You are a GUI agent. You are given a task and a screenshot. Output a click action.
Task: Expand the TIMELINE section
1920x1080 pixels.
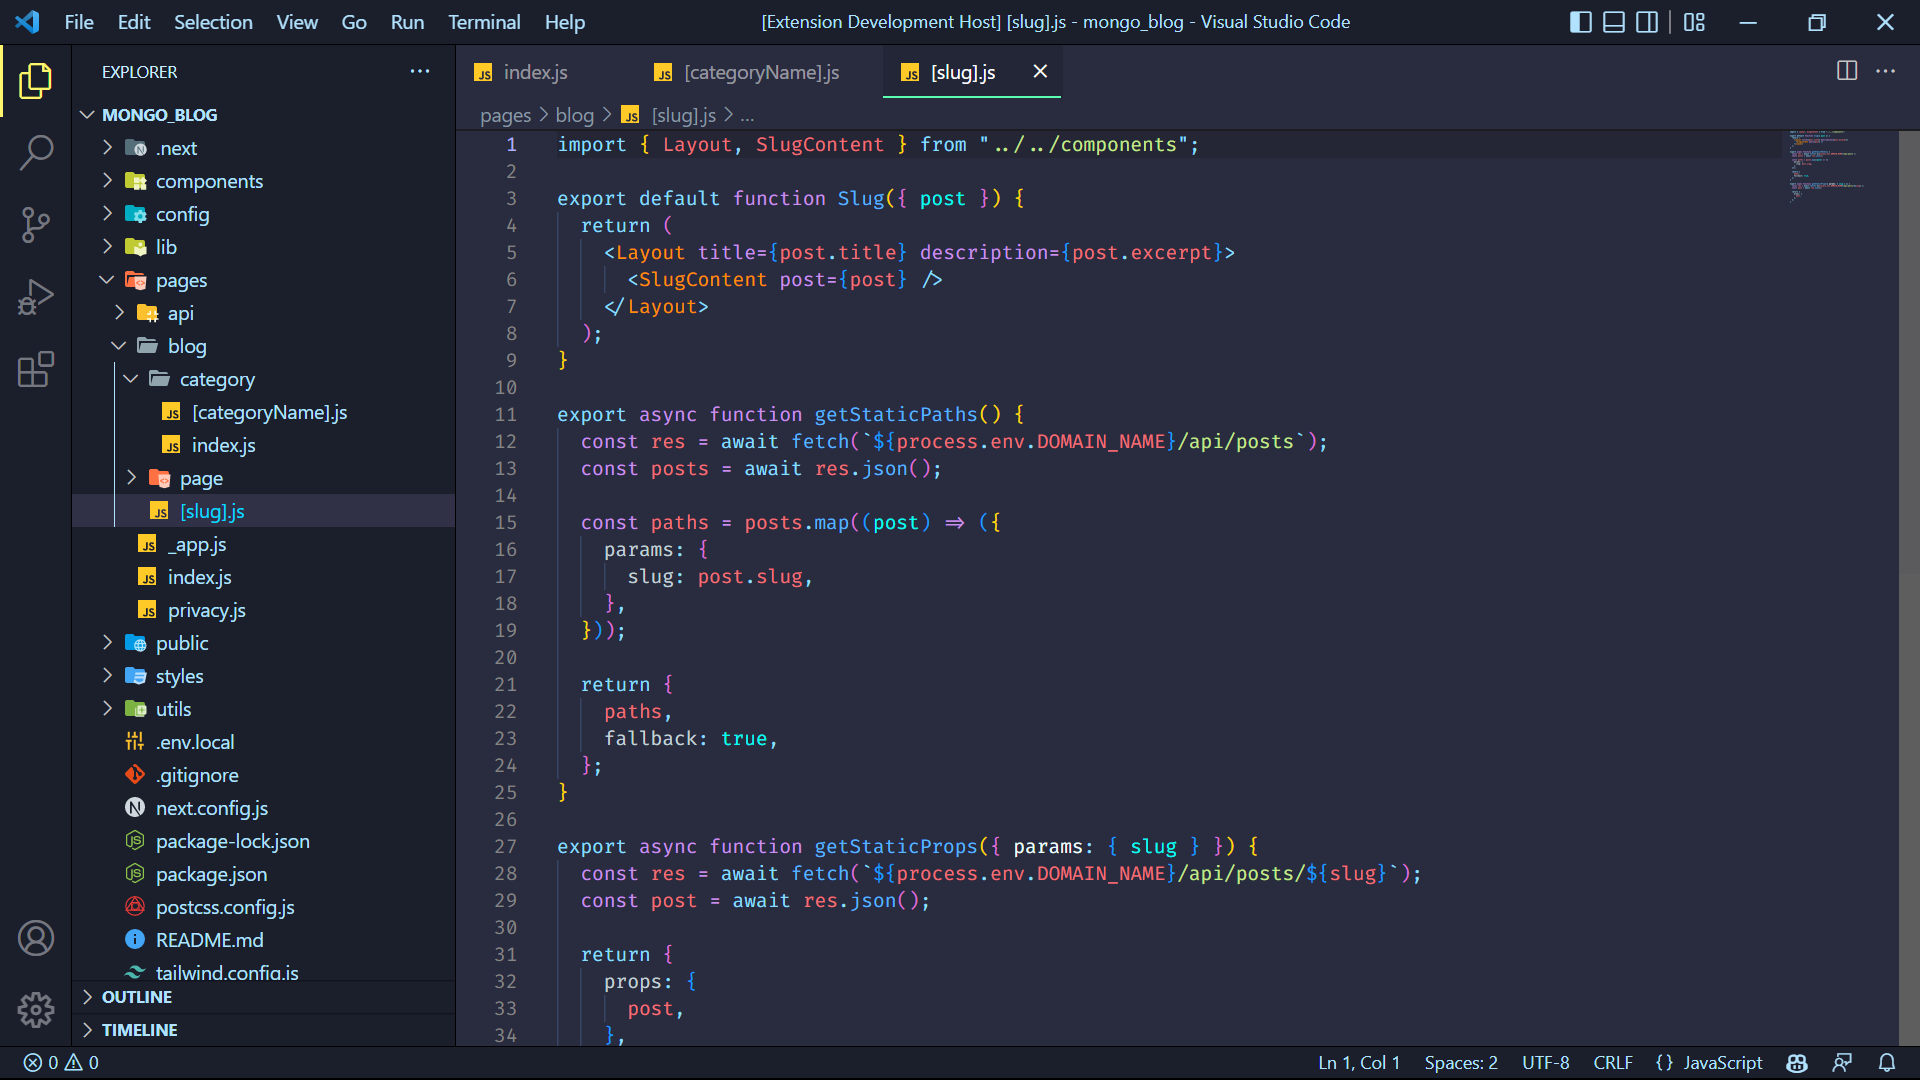(x=263, y=1030)
